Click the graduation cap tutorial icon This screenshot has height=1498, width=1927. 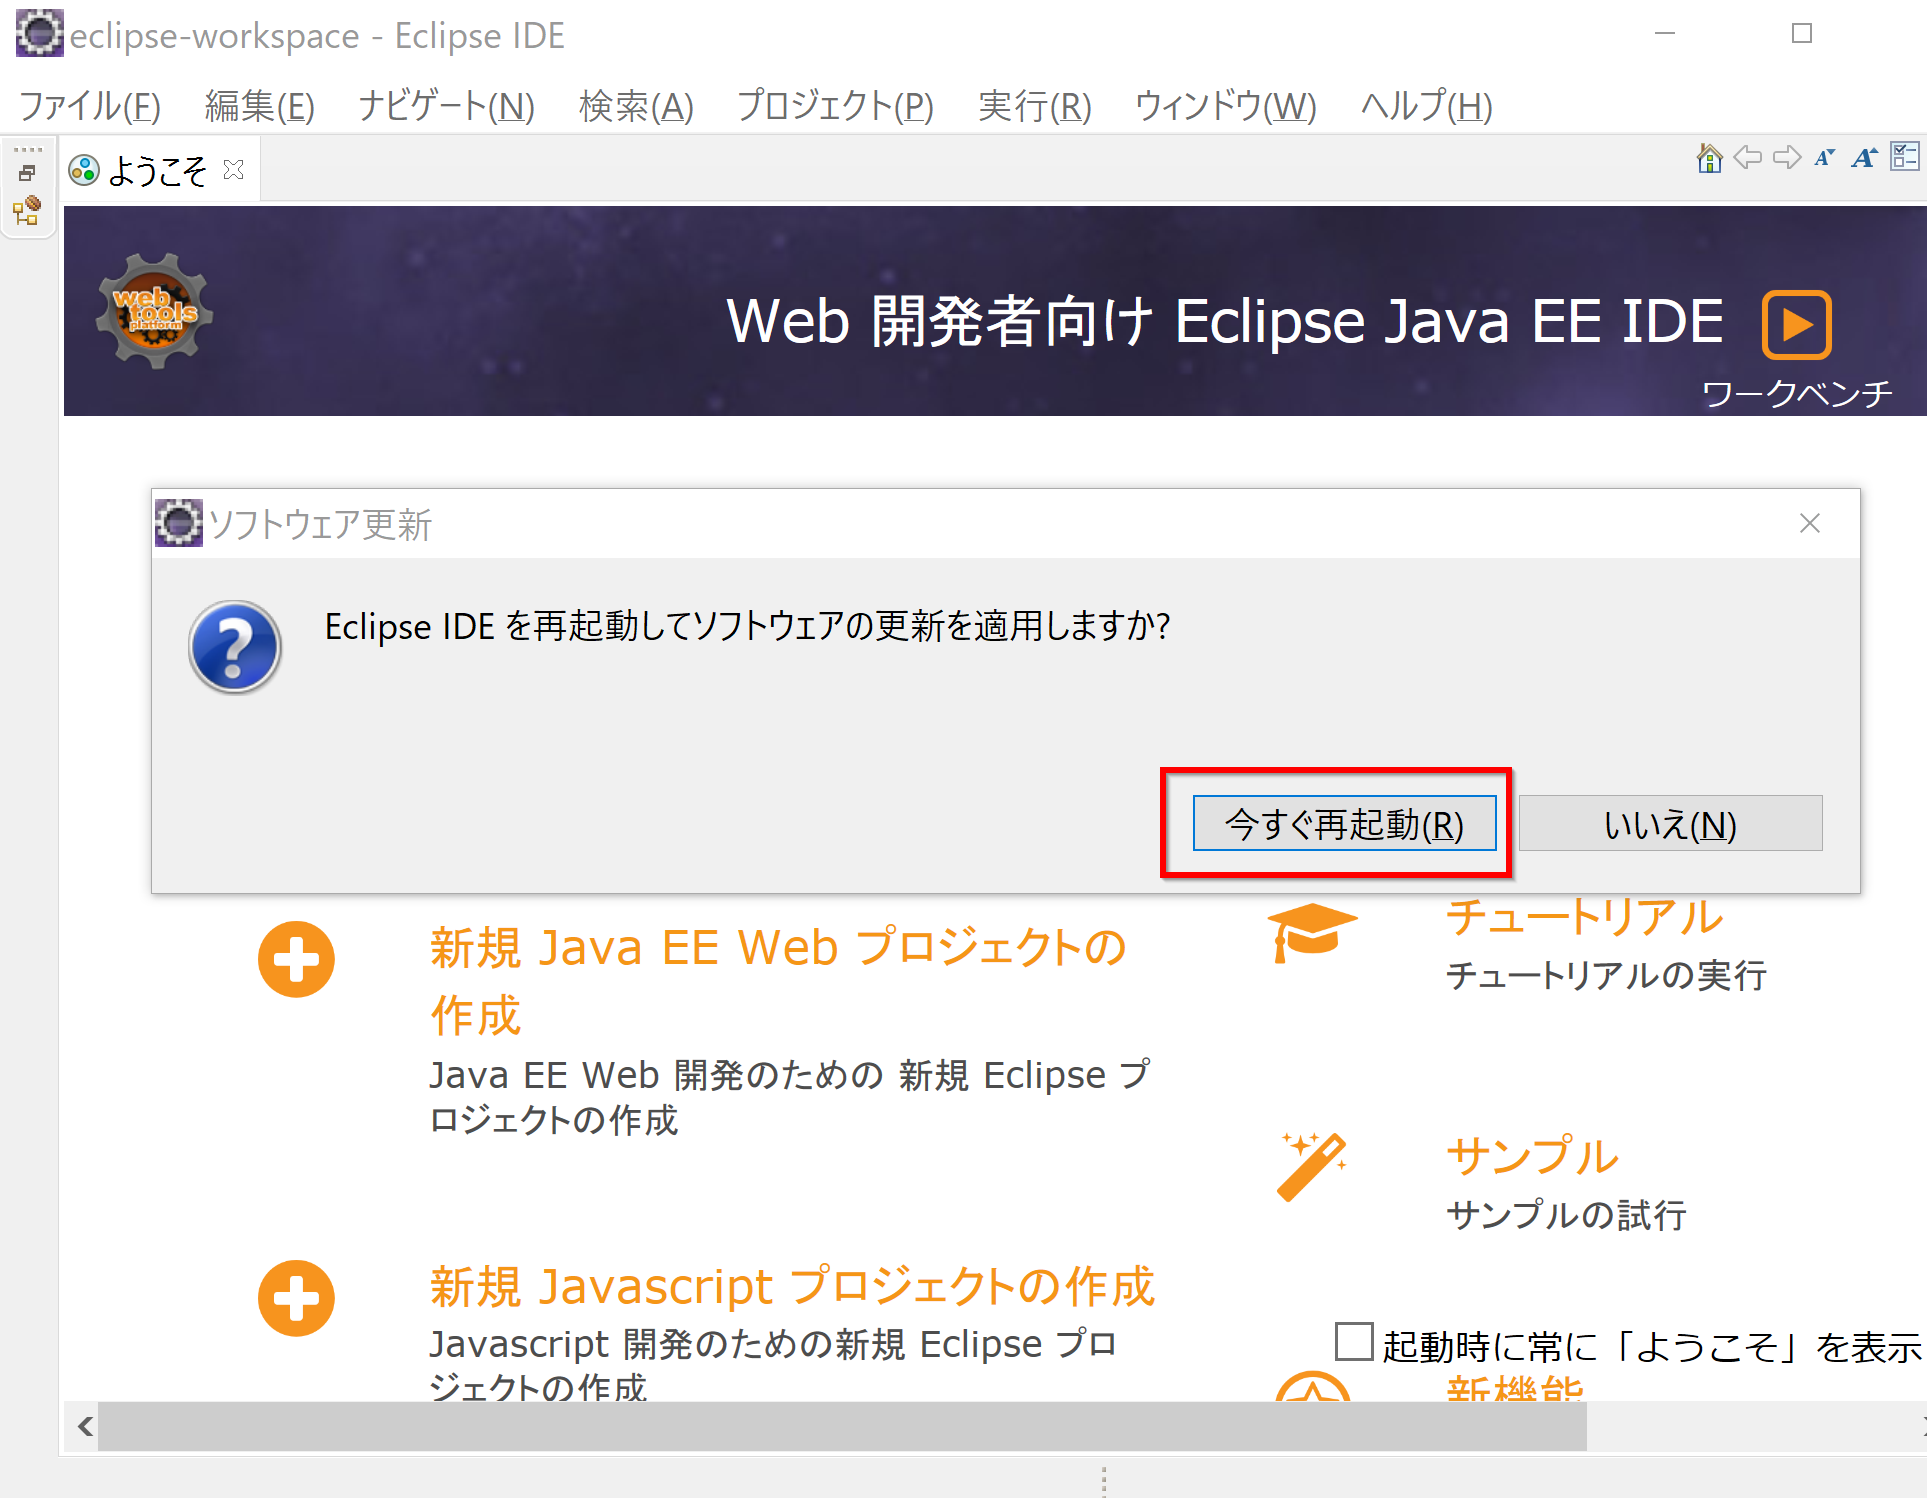point(1311,931)
